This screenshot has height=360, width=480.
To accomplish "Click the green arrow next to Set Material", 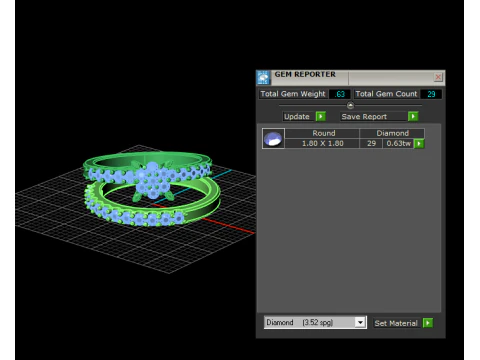I will tap(428, 323).
